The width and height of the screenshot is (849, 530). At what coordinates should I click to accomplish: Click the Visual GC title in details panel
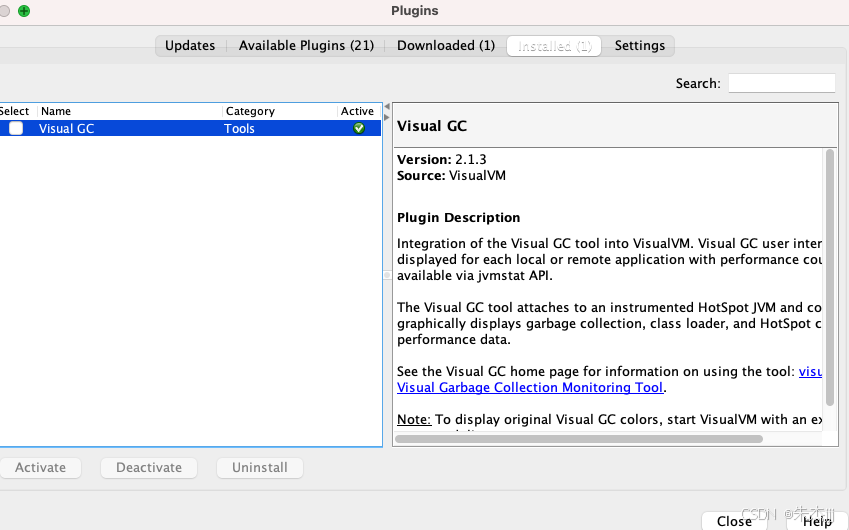click(x=432, y=126)
